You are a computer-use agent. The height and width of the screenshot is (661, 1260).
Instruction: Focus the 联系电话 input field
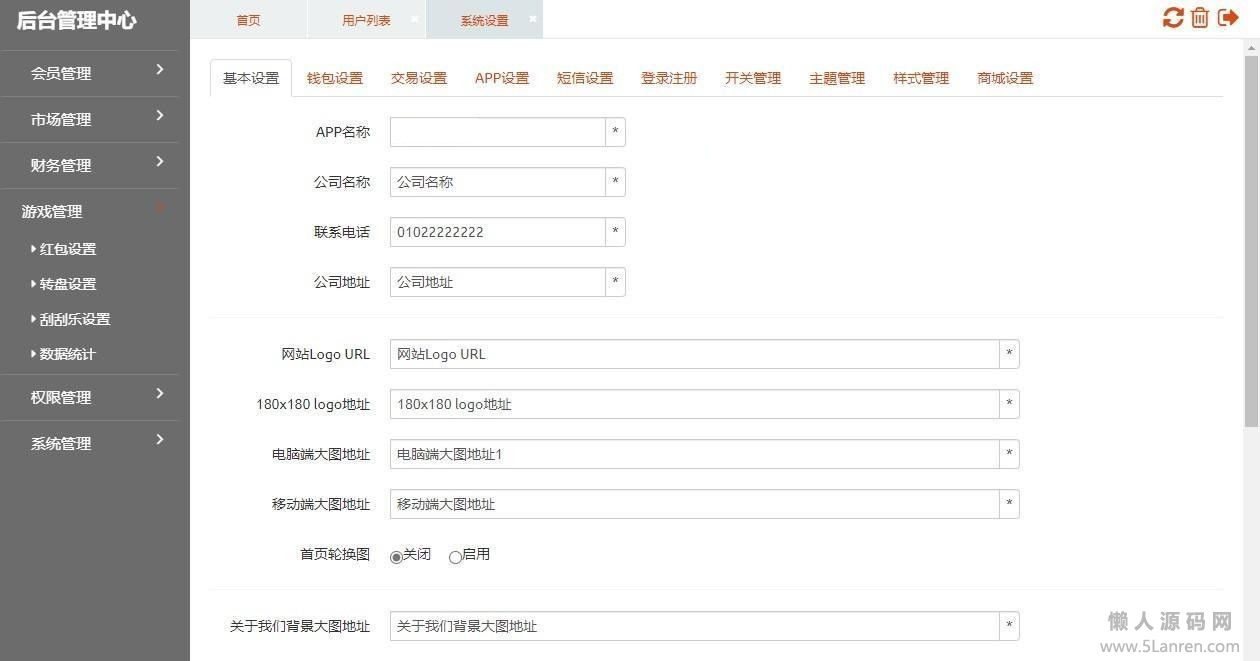click(497, 232)
